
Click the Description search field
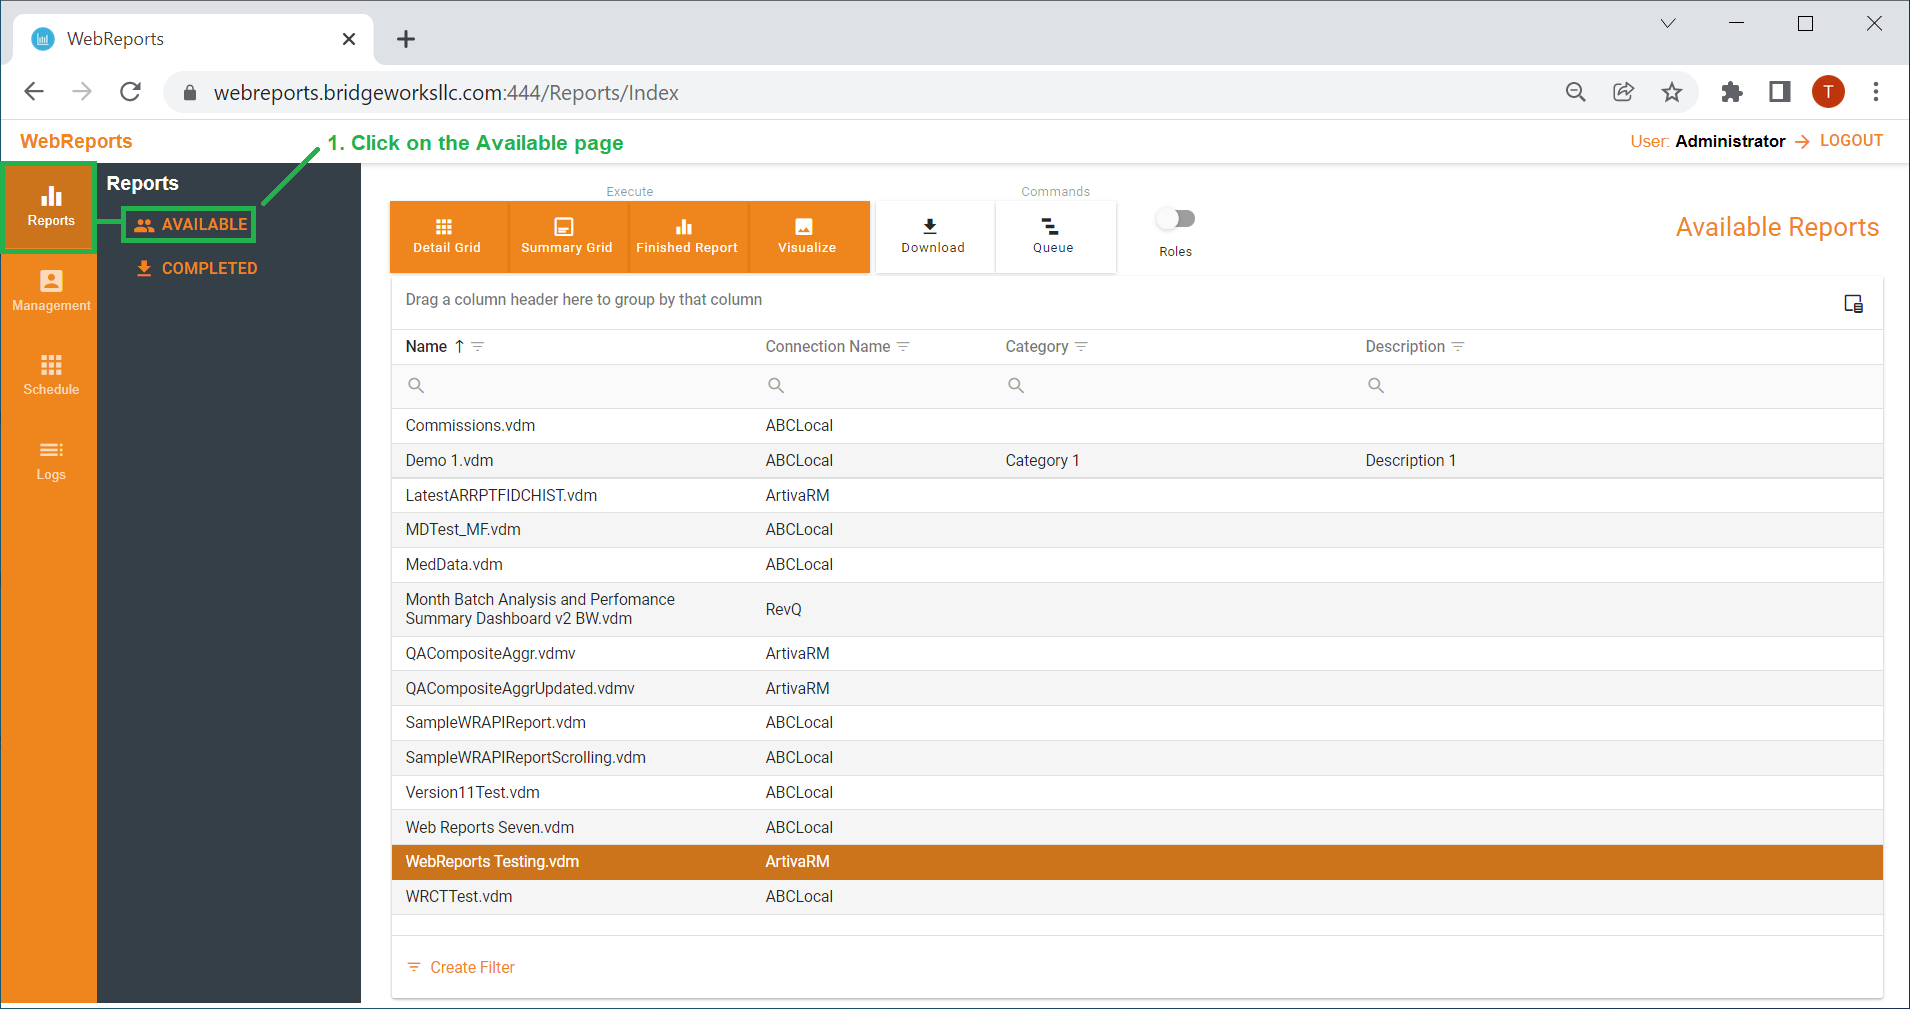pos(1617,385)
